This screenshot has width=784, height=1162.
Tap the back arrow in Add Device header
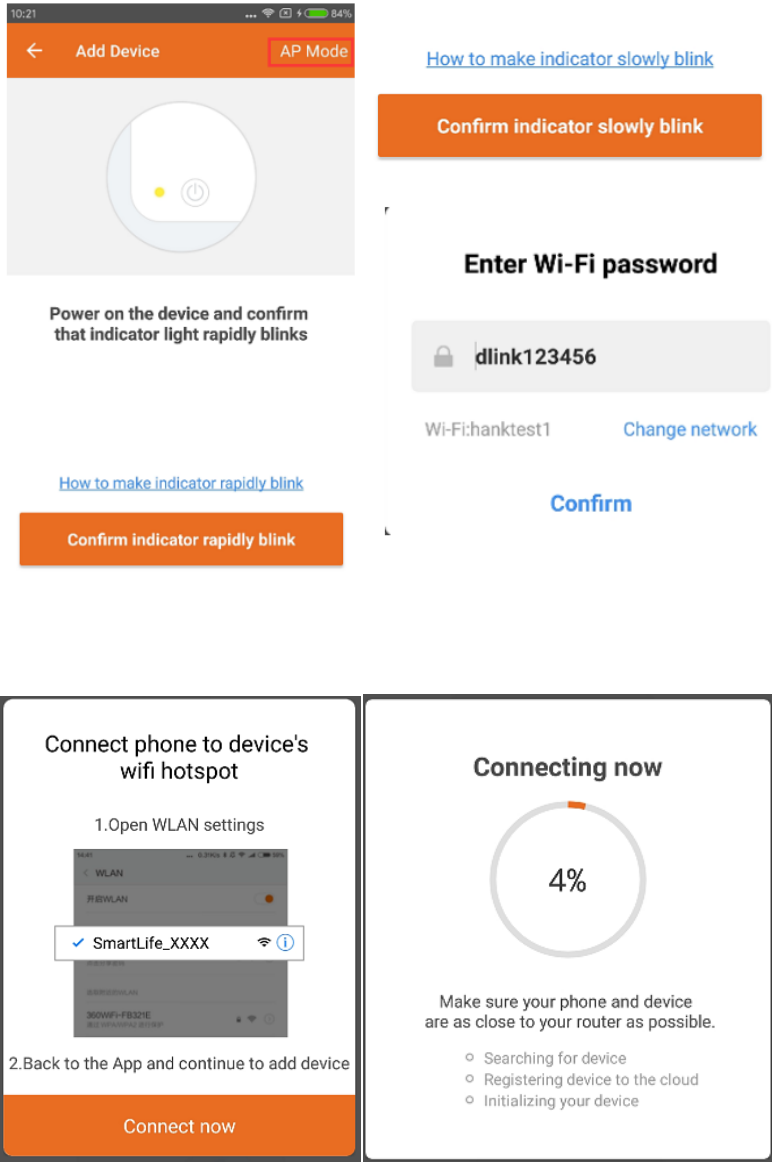35,51
